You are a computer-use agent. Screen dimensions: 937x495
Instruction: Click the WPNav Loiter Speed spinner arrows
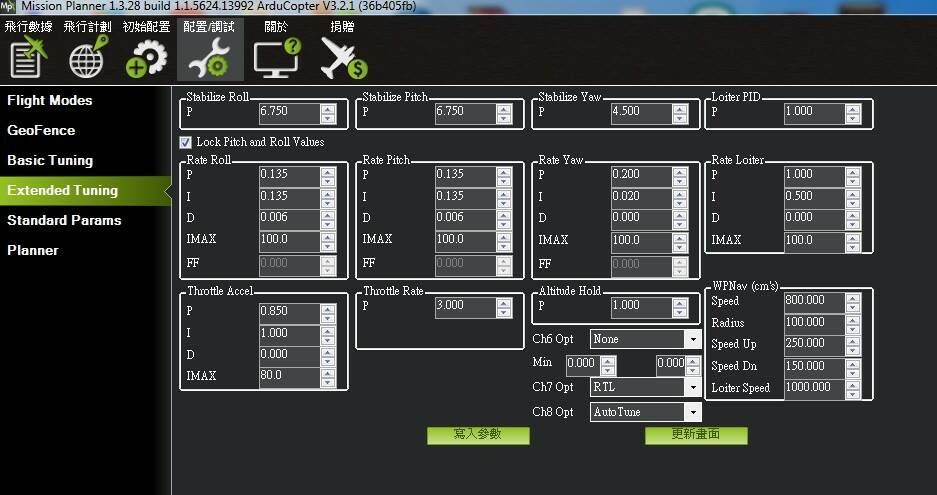tap(853, 389)
